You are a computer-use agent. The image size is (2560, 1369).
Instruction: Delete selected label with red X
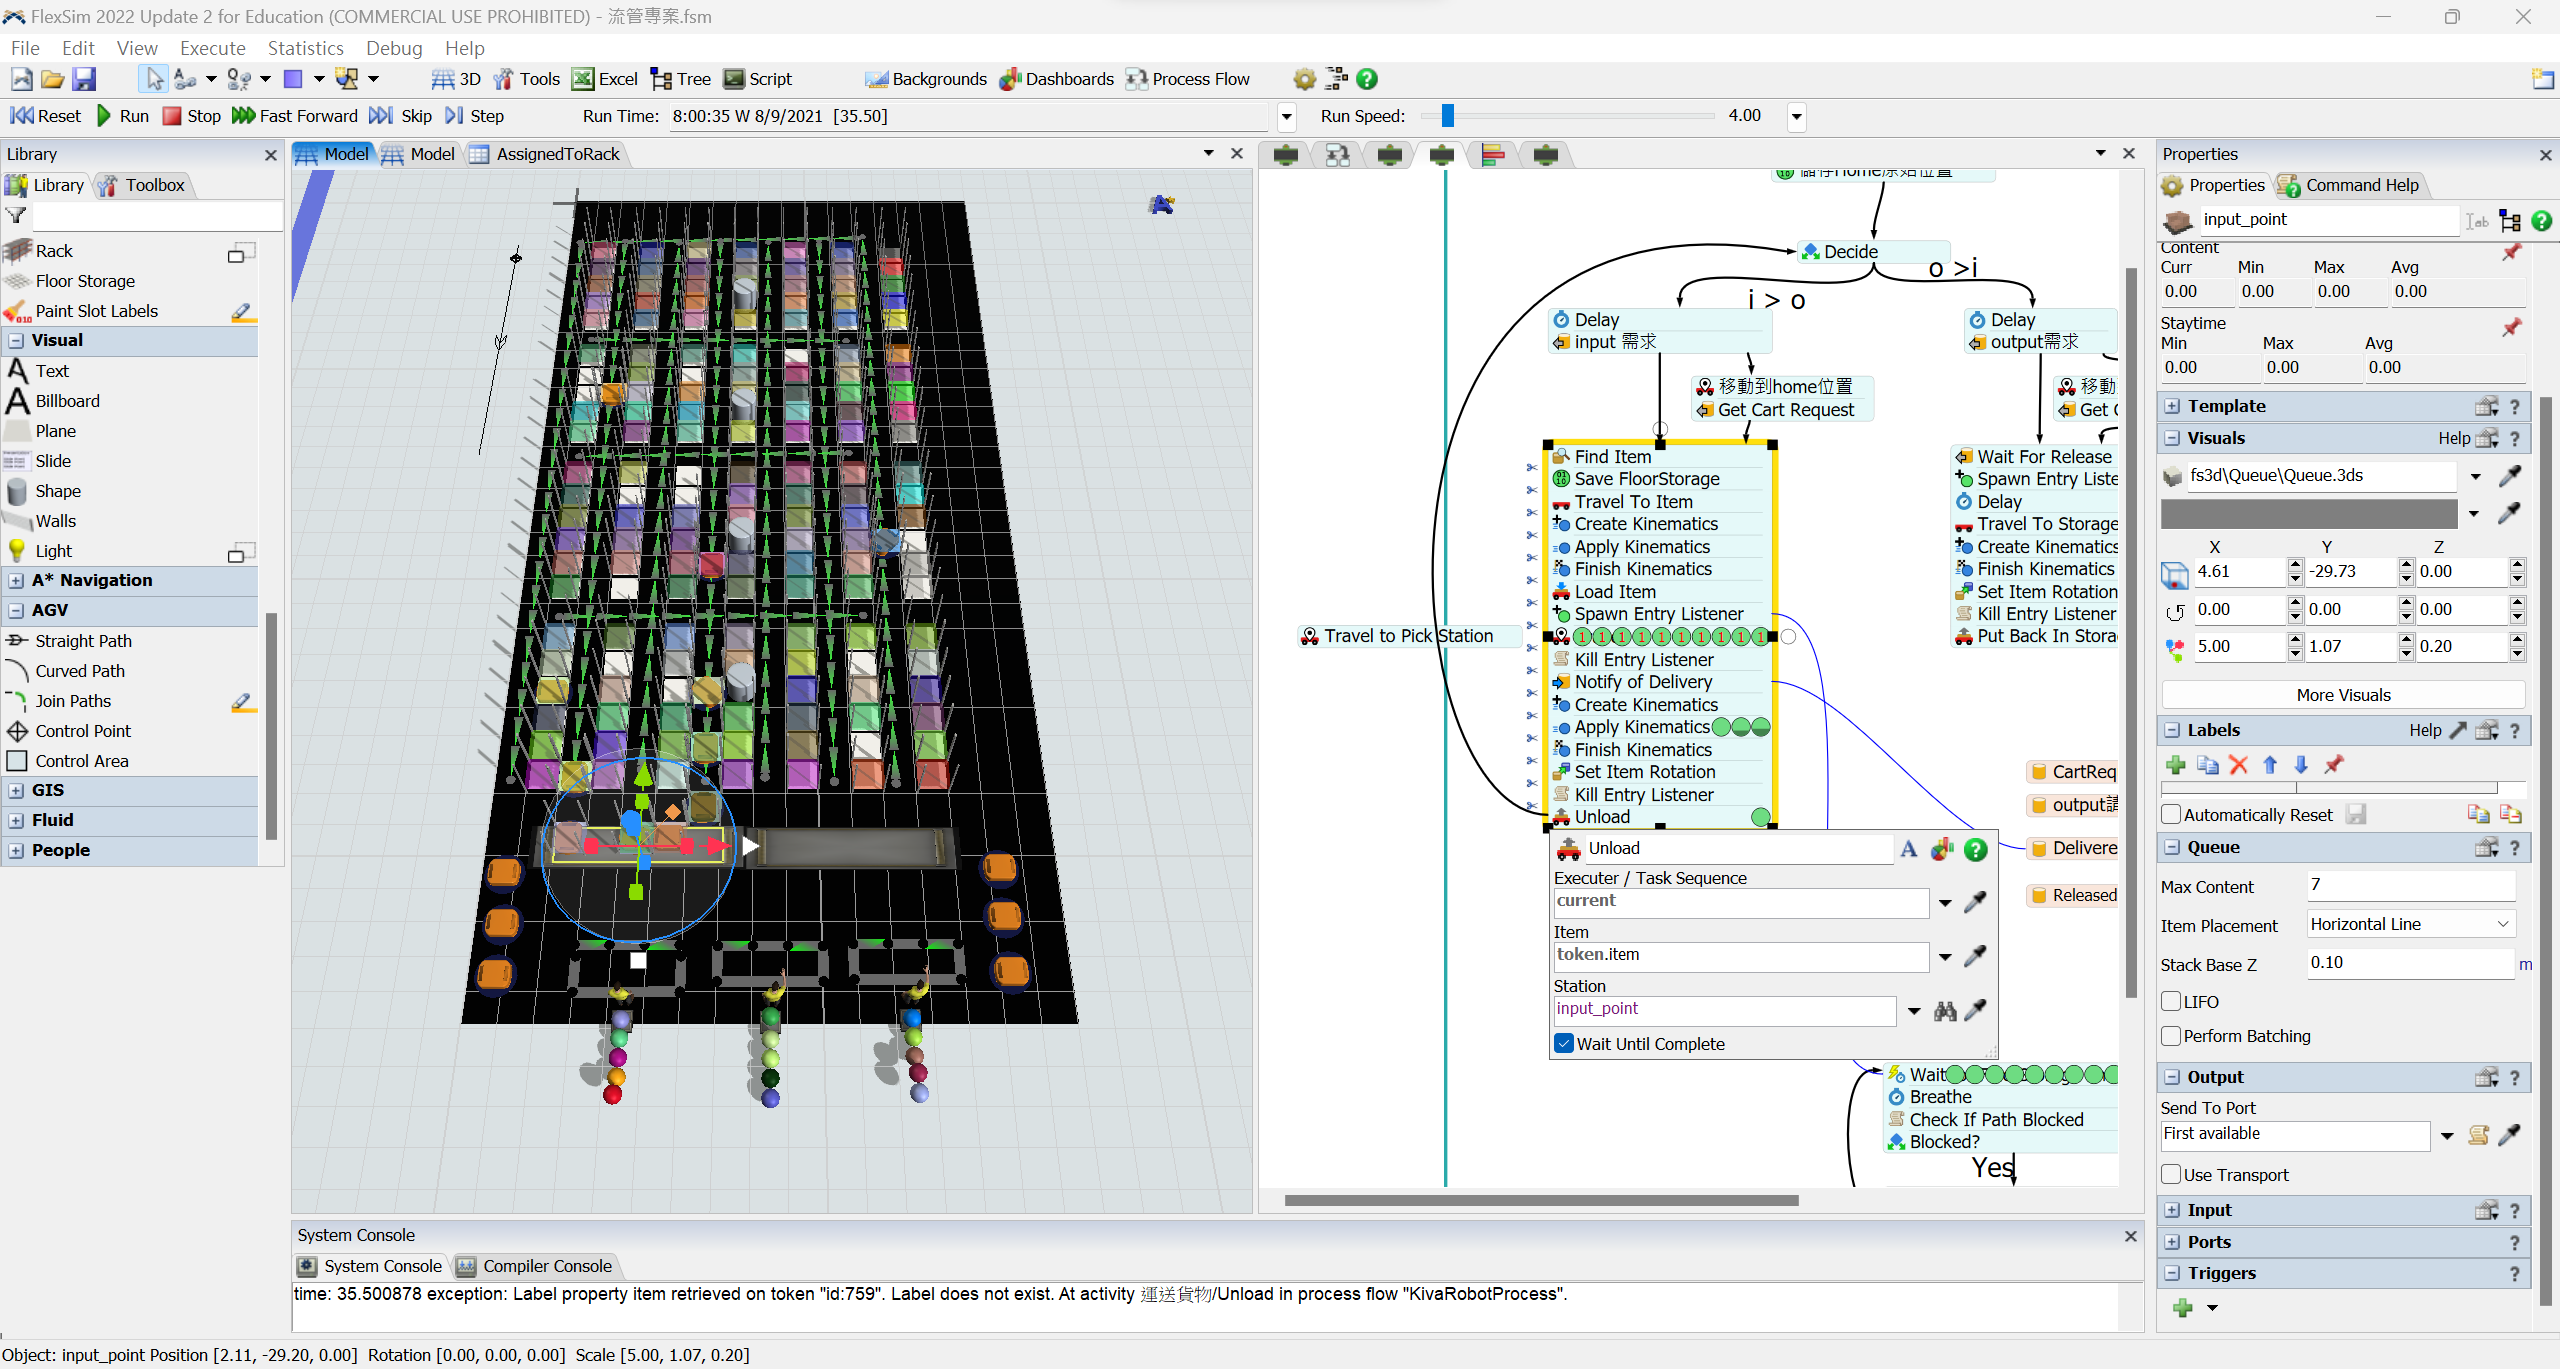click(2238, 765)
